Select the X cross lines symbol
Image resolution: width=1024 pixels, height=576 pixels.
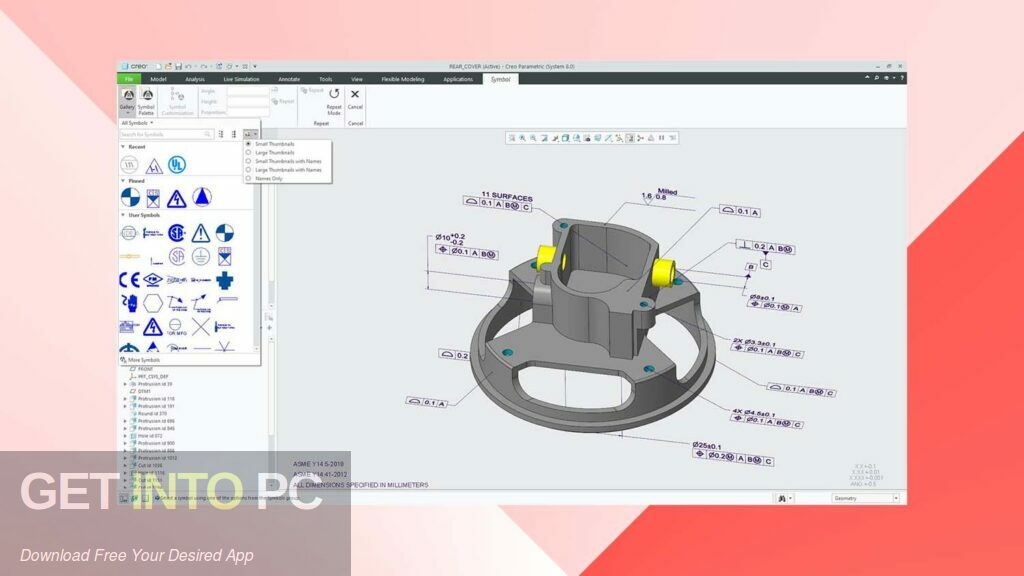tap(200, 326)
